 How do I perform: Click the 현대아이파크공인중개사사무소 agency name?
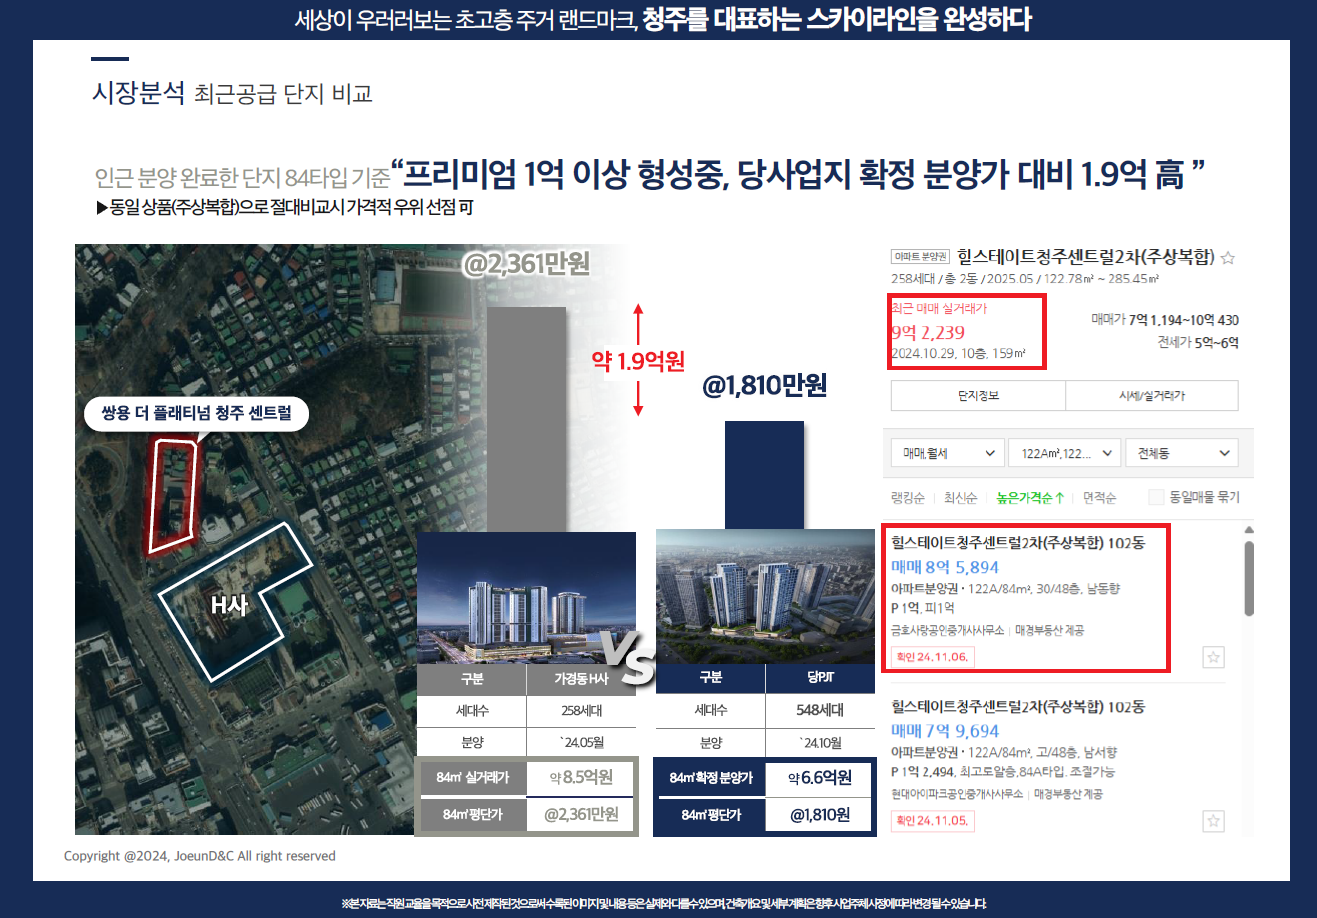click(x=957, y=794)
